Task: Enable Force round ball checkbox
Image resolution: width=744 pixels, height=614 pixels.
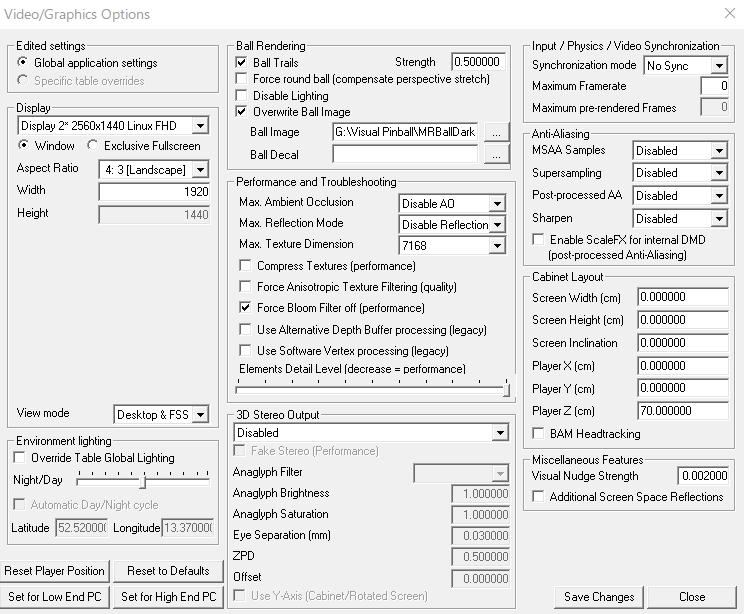Action: pyautogui.click(x=241, y=78)
